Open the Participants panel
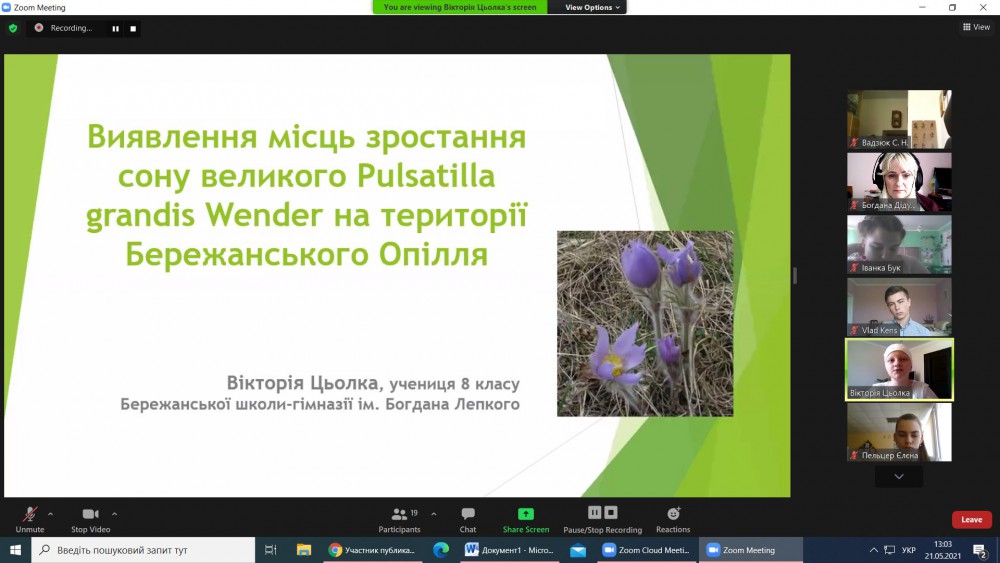Image resolution: width=1000 pixels, height=563 pixels. [x=399, y=515]
